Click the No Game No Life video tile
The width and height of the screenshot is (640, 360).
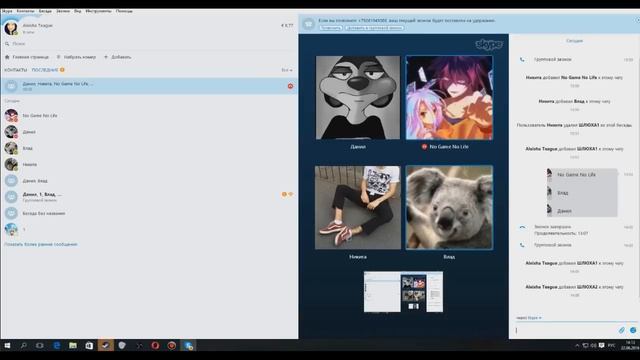tap(449, 98)
